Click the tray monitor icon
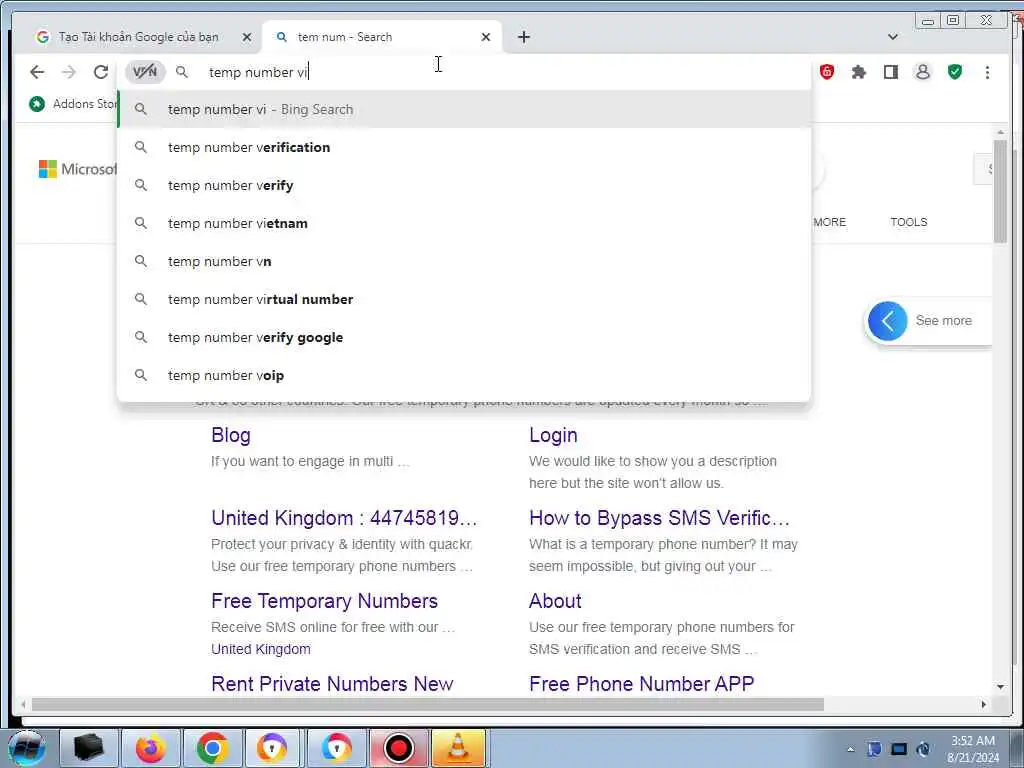This screenshot has width=1024, height=768. 899,749
